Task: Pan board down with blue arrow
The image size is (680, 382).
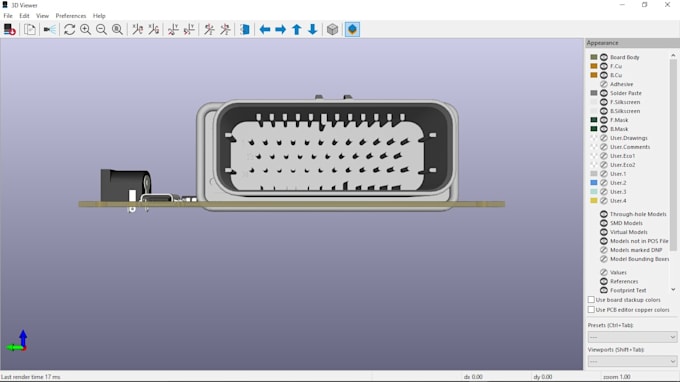Action: point(313,29)
